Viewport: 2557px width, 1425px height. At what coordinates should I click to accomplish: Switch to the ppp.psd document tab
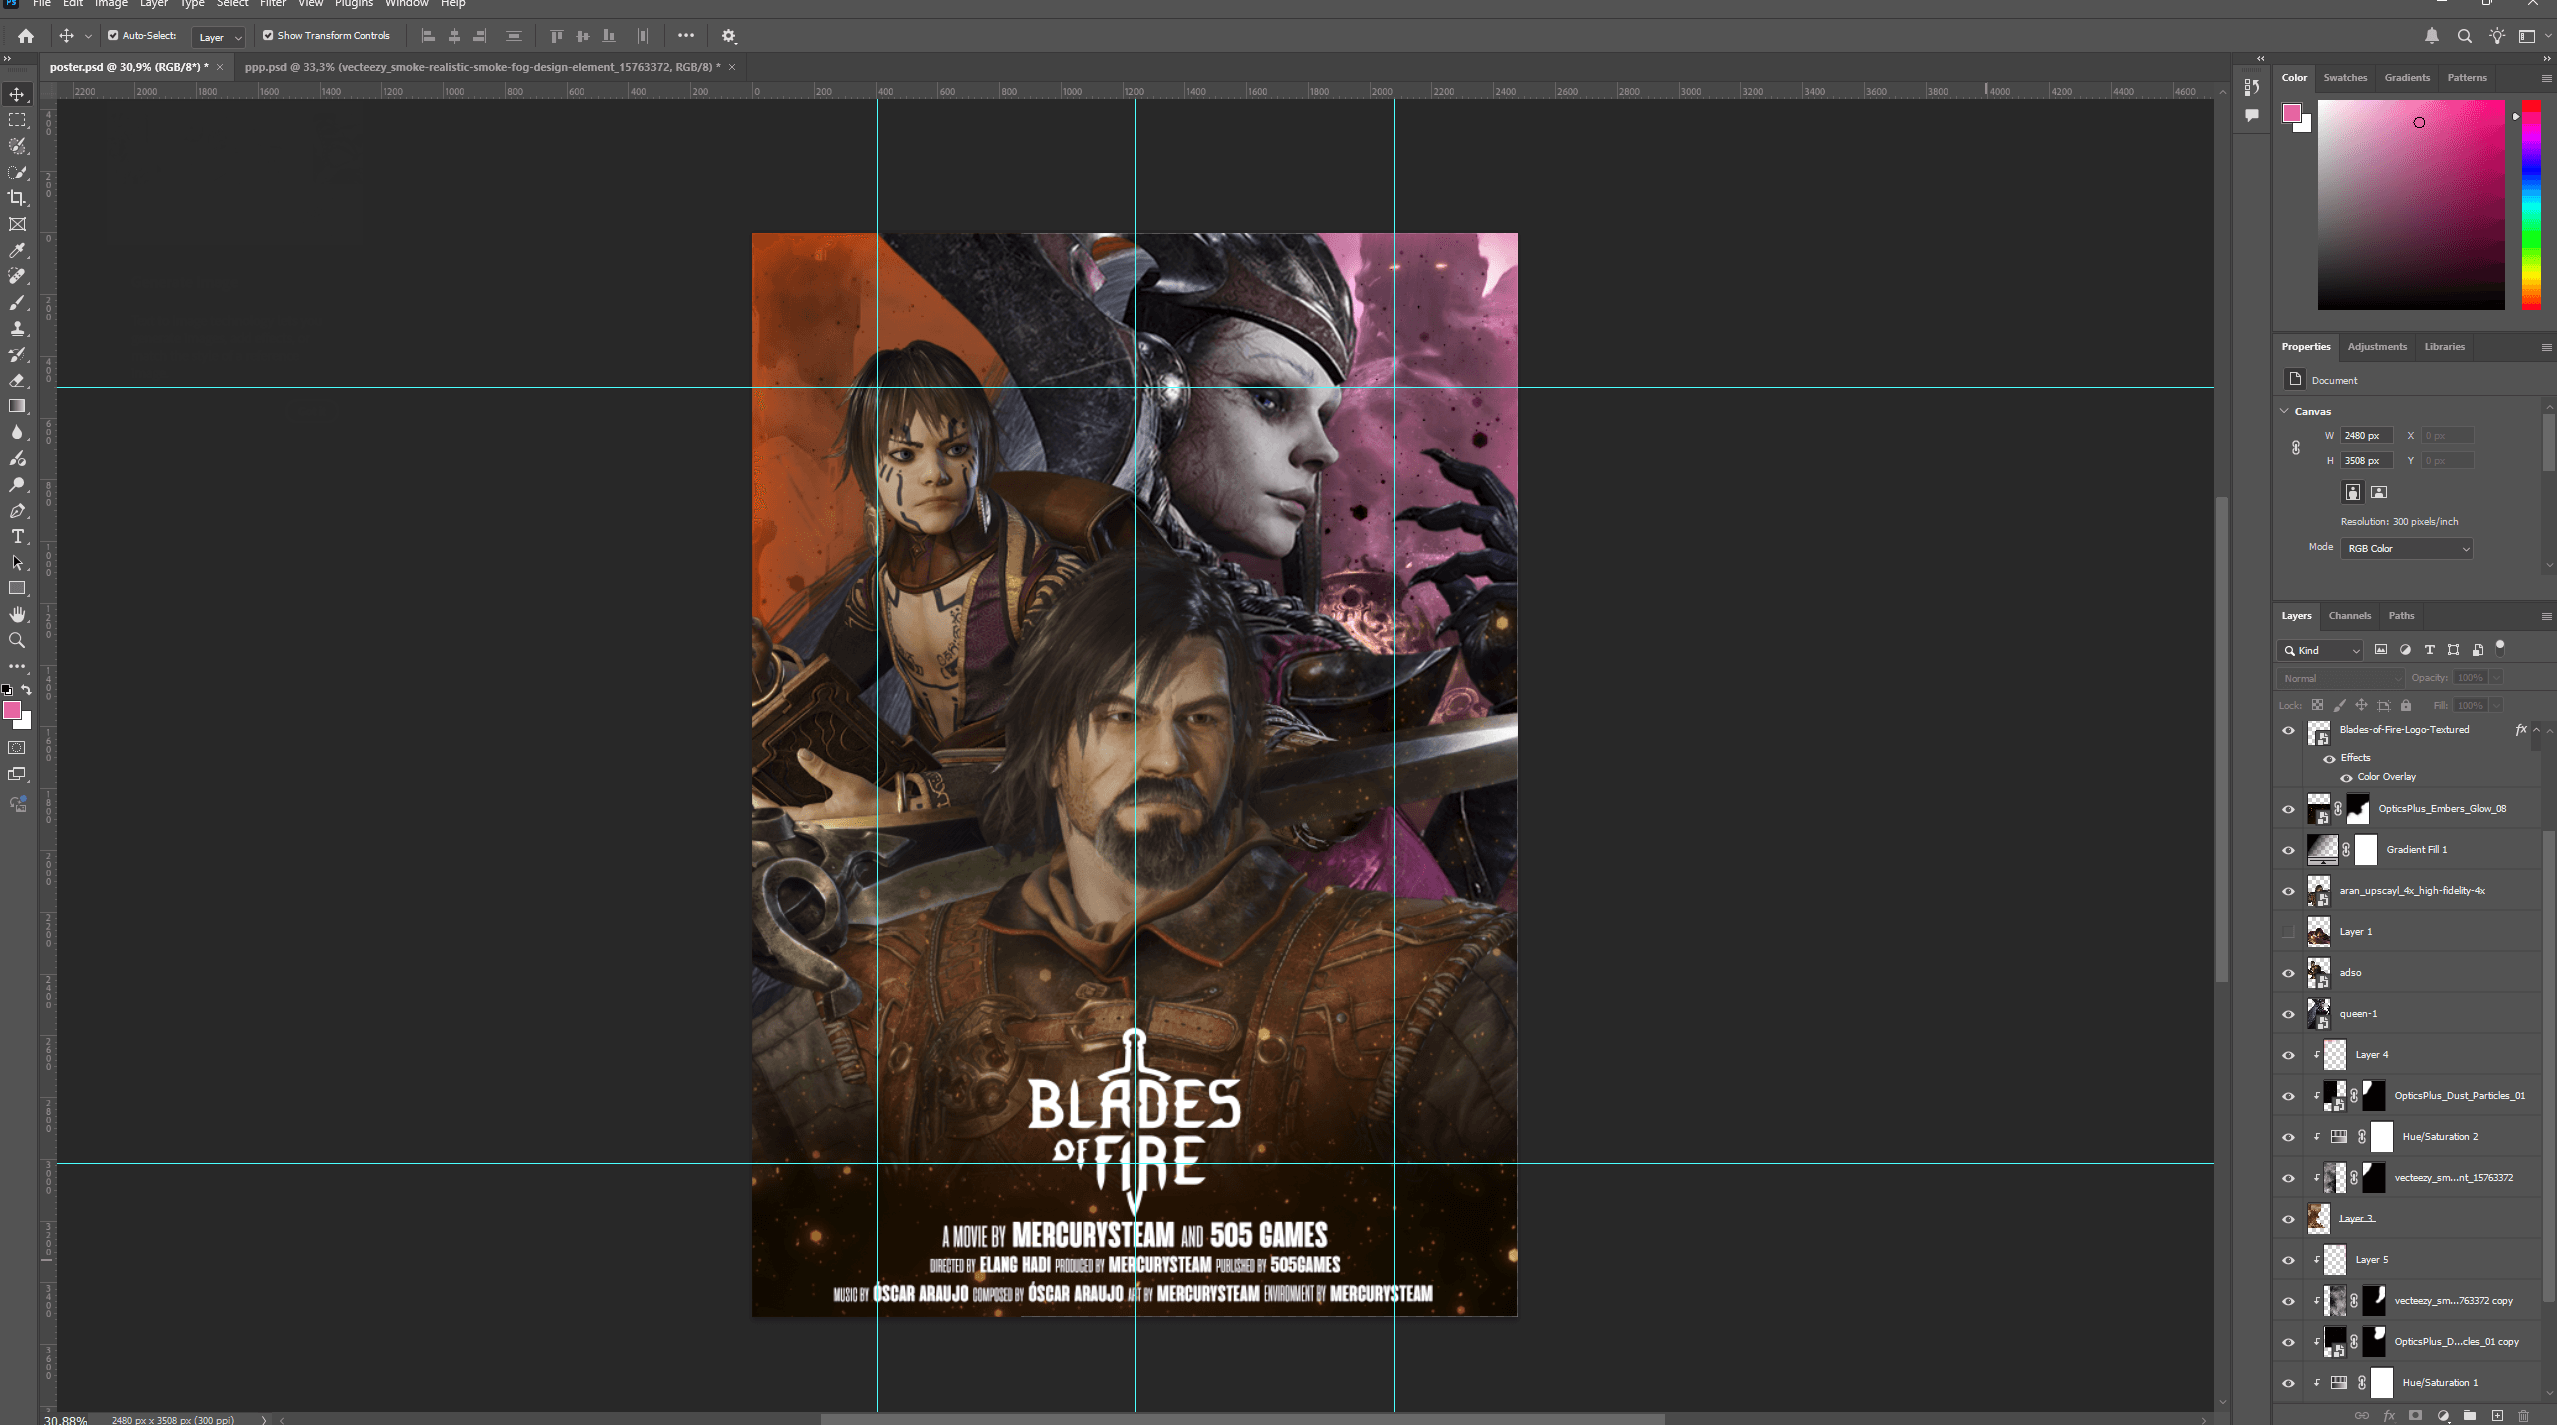point(482,67)
